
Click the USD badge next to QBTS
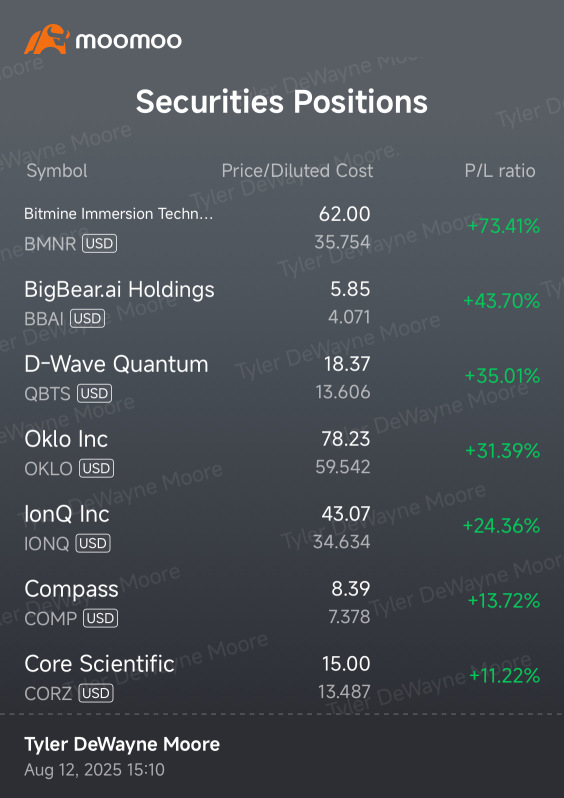click(x=95, y=393)
